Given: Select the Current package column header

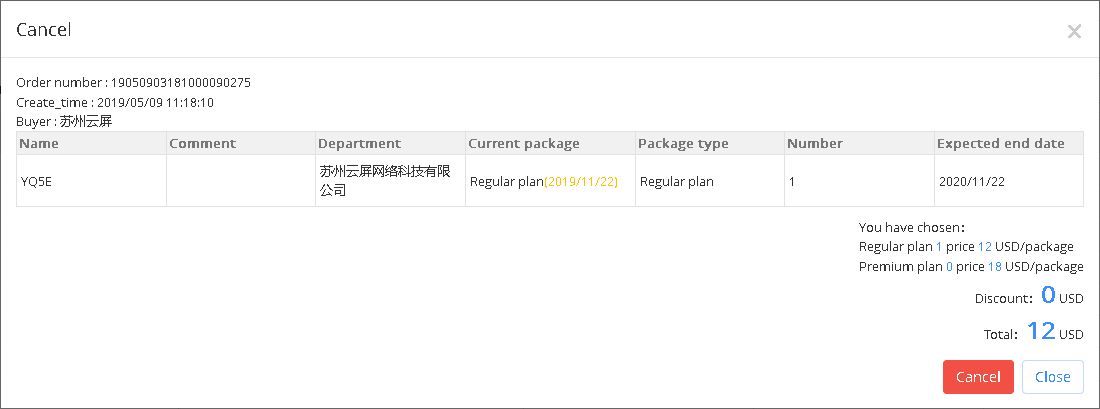Looking at the screenshot, I should (x=551, y=143).
